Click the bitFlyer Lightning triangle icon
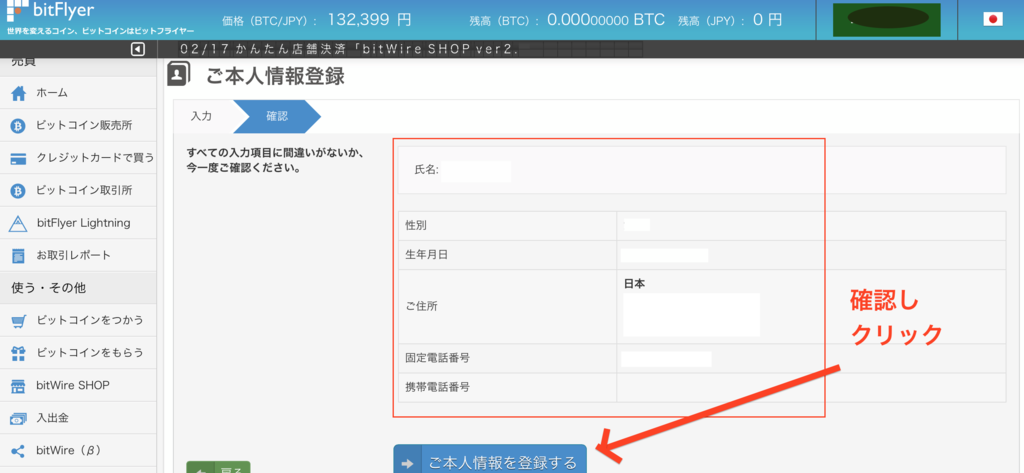The image size is (1024, 473). 18,223
